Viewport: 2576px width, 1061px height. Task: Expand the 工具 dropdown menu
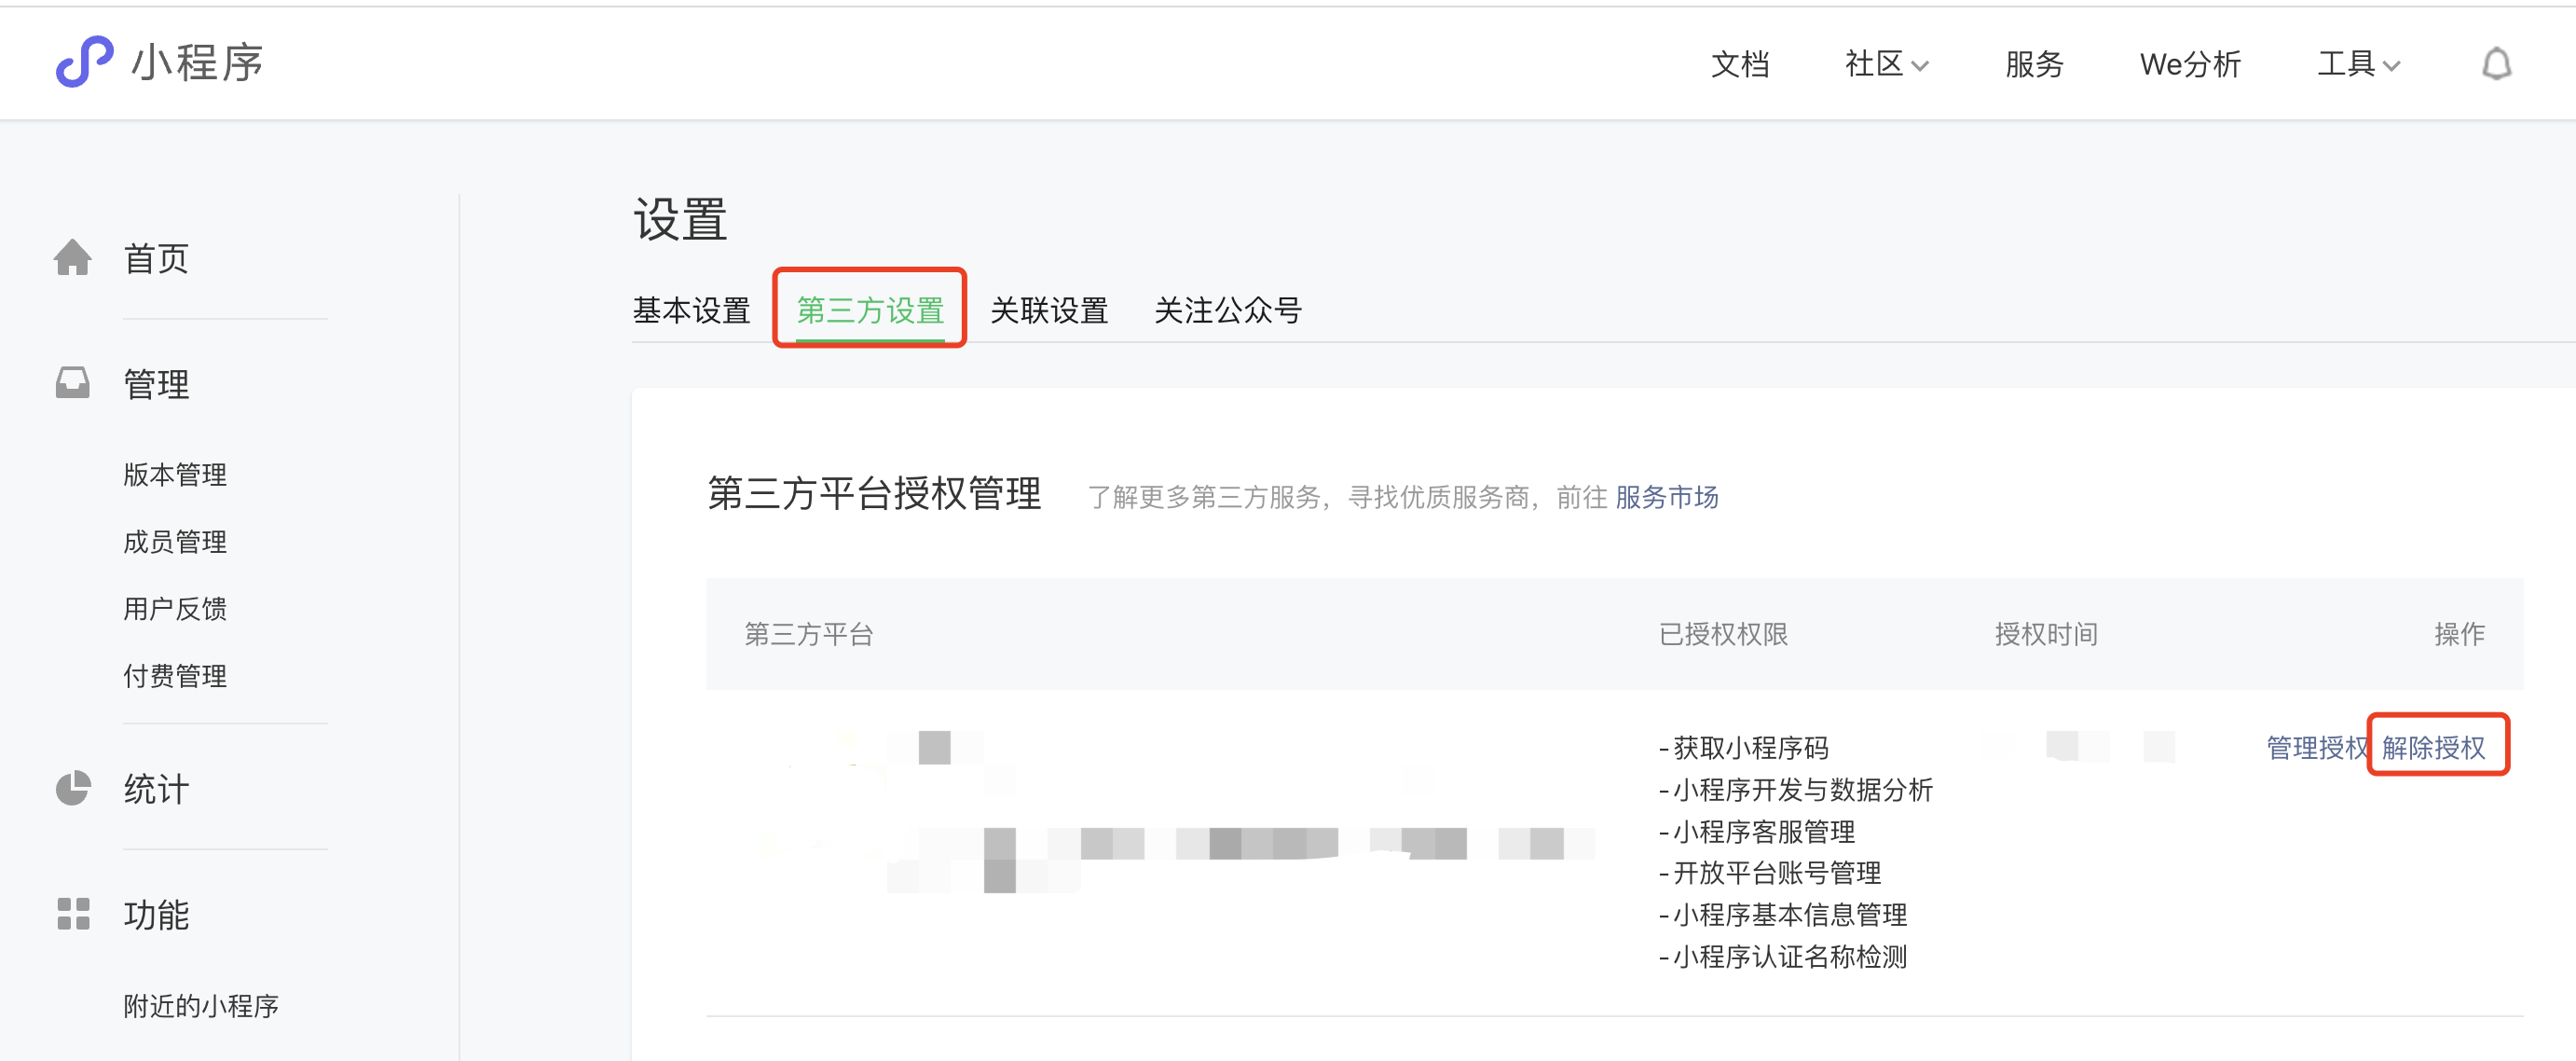pyautogui.click(x=2357, y=64)
